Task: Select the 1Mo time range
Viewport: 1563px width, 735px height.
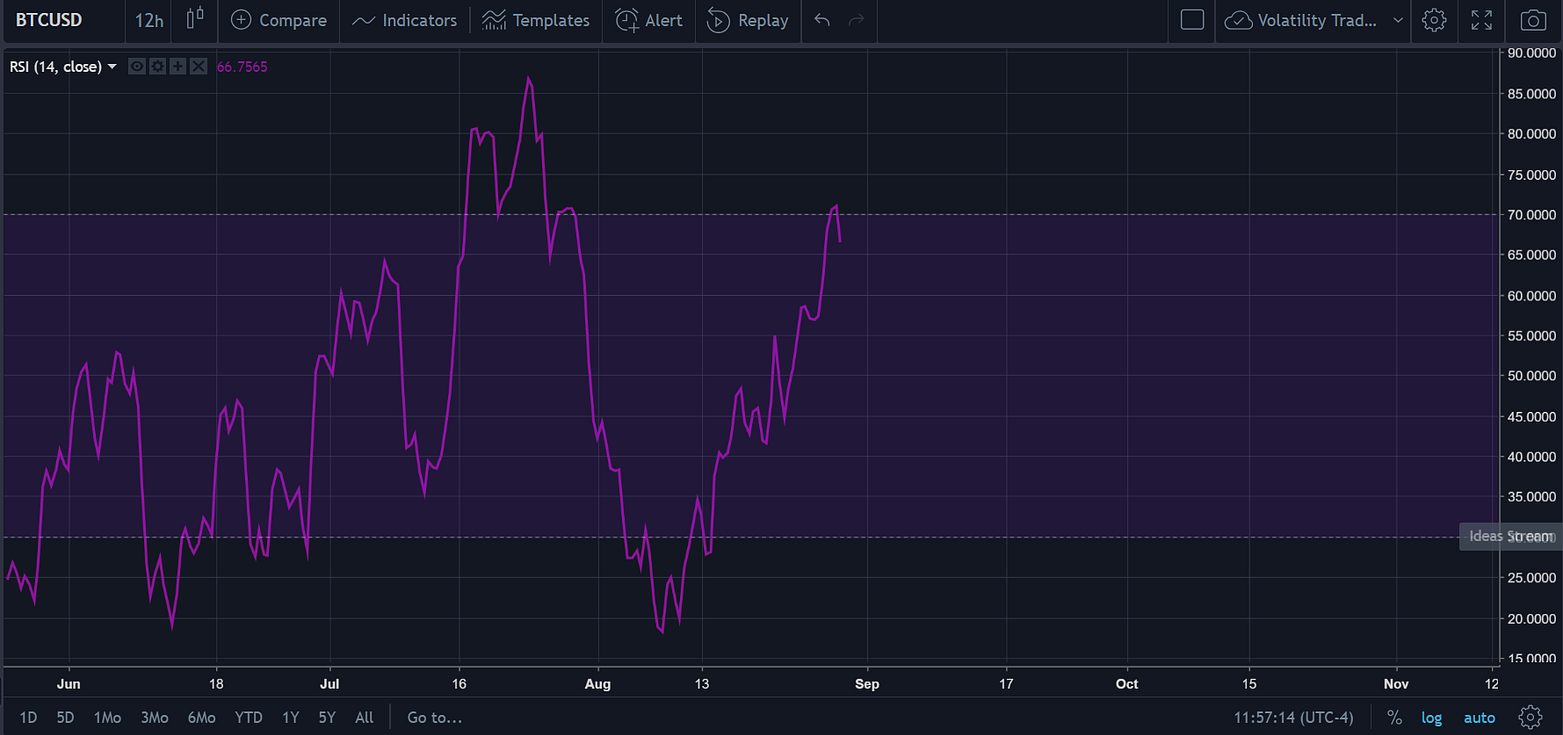Action: tap(107, 717)
